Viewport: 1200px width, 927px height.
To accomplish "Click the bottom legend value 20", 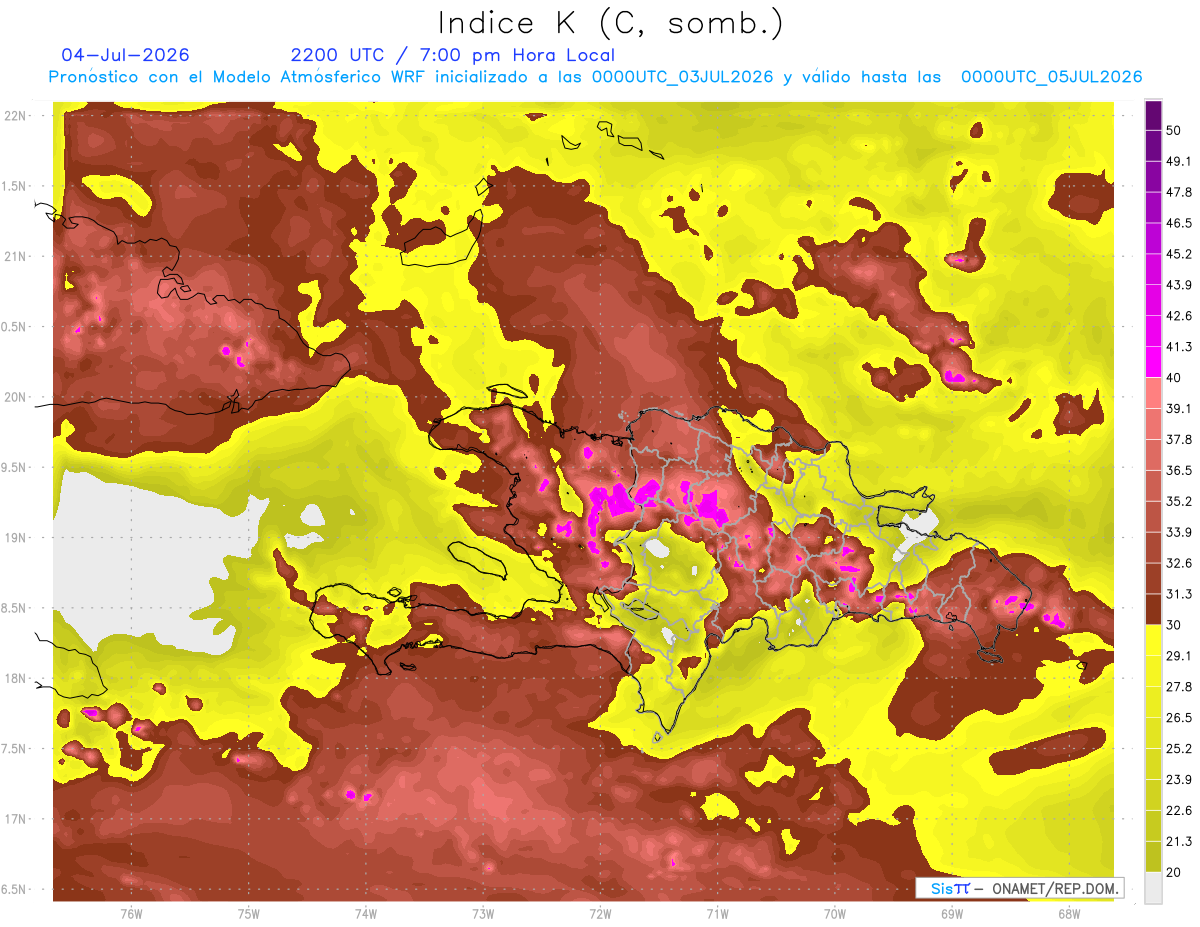I will point(1176,872).
